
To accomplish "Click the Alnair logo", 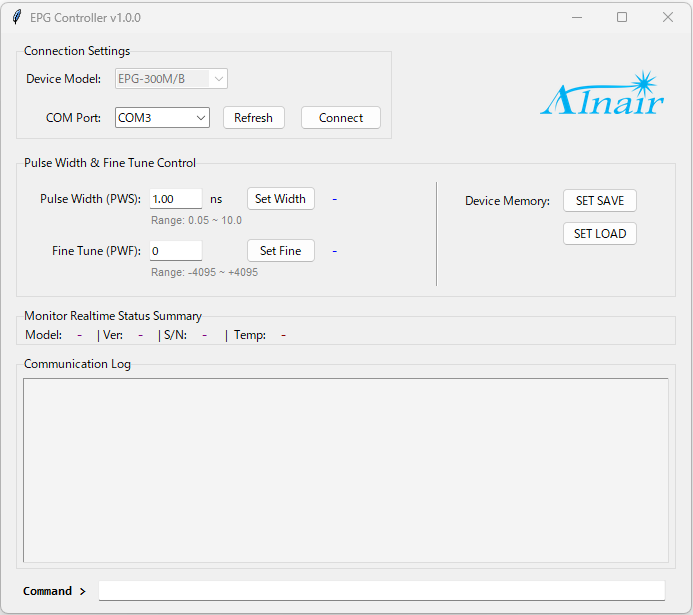I will [x=602, y=93].
